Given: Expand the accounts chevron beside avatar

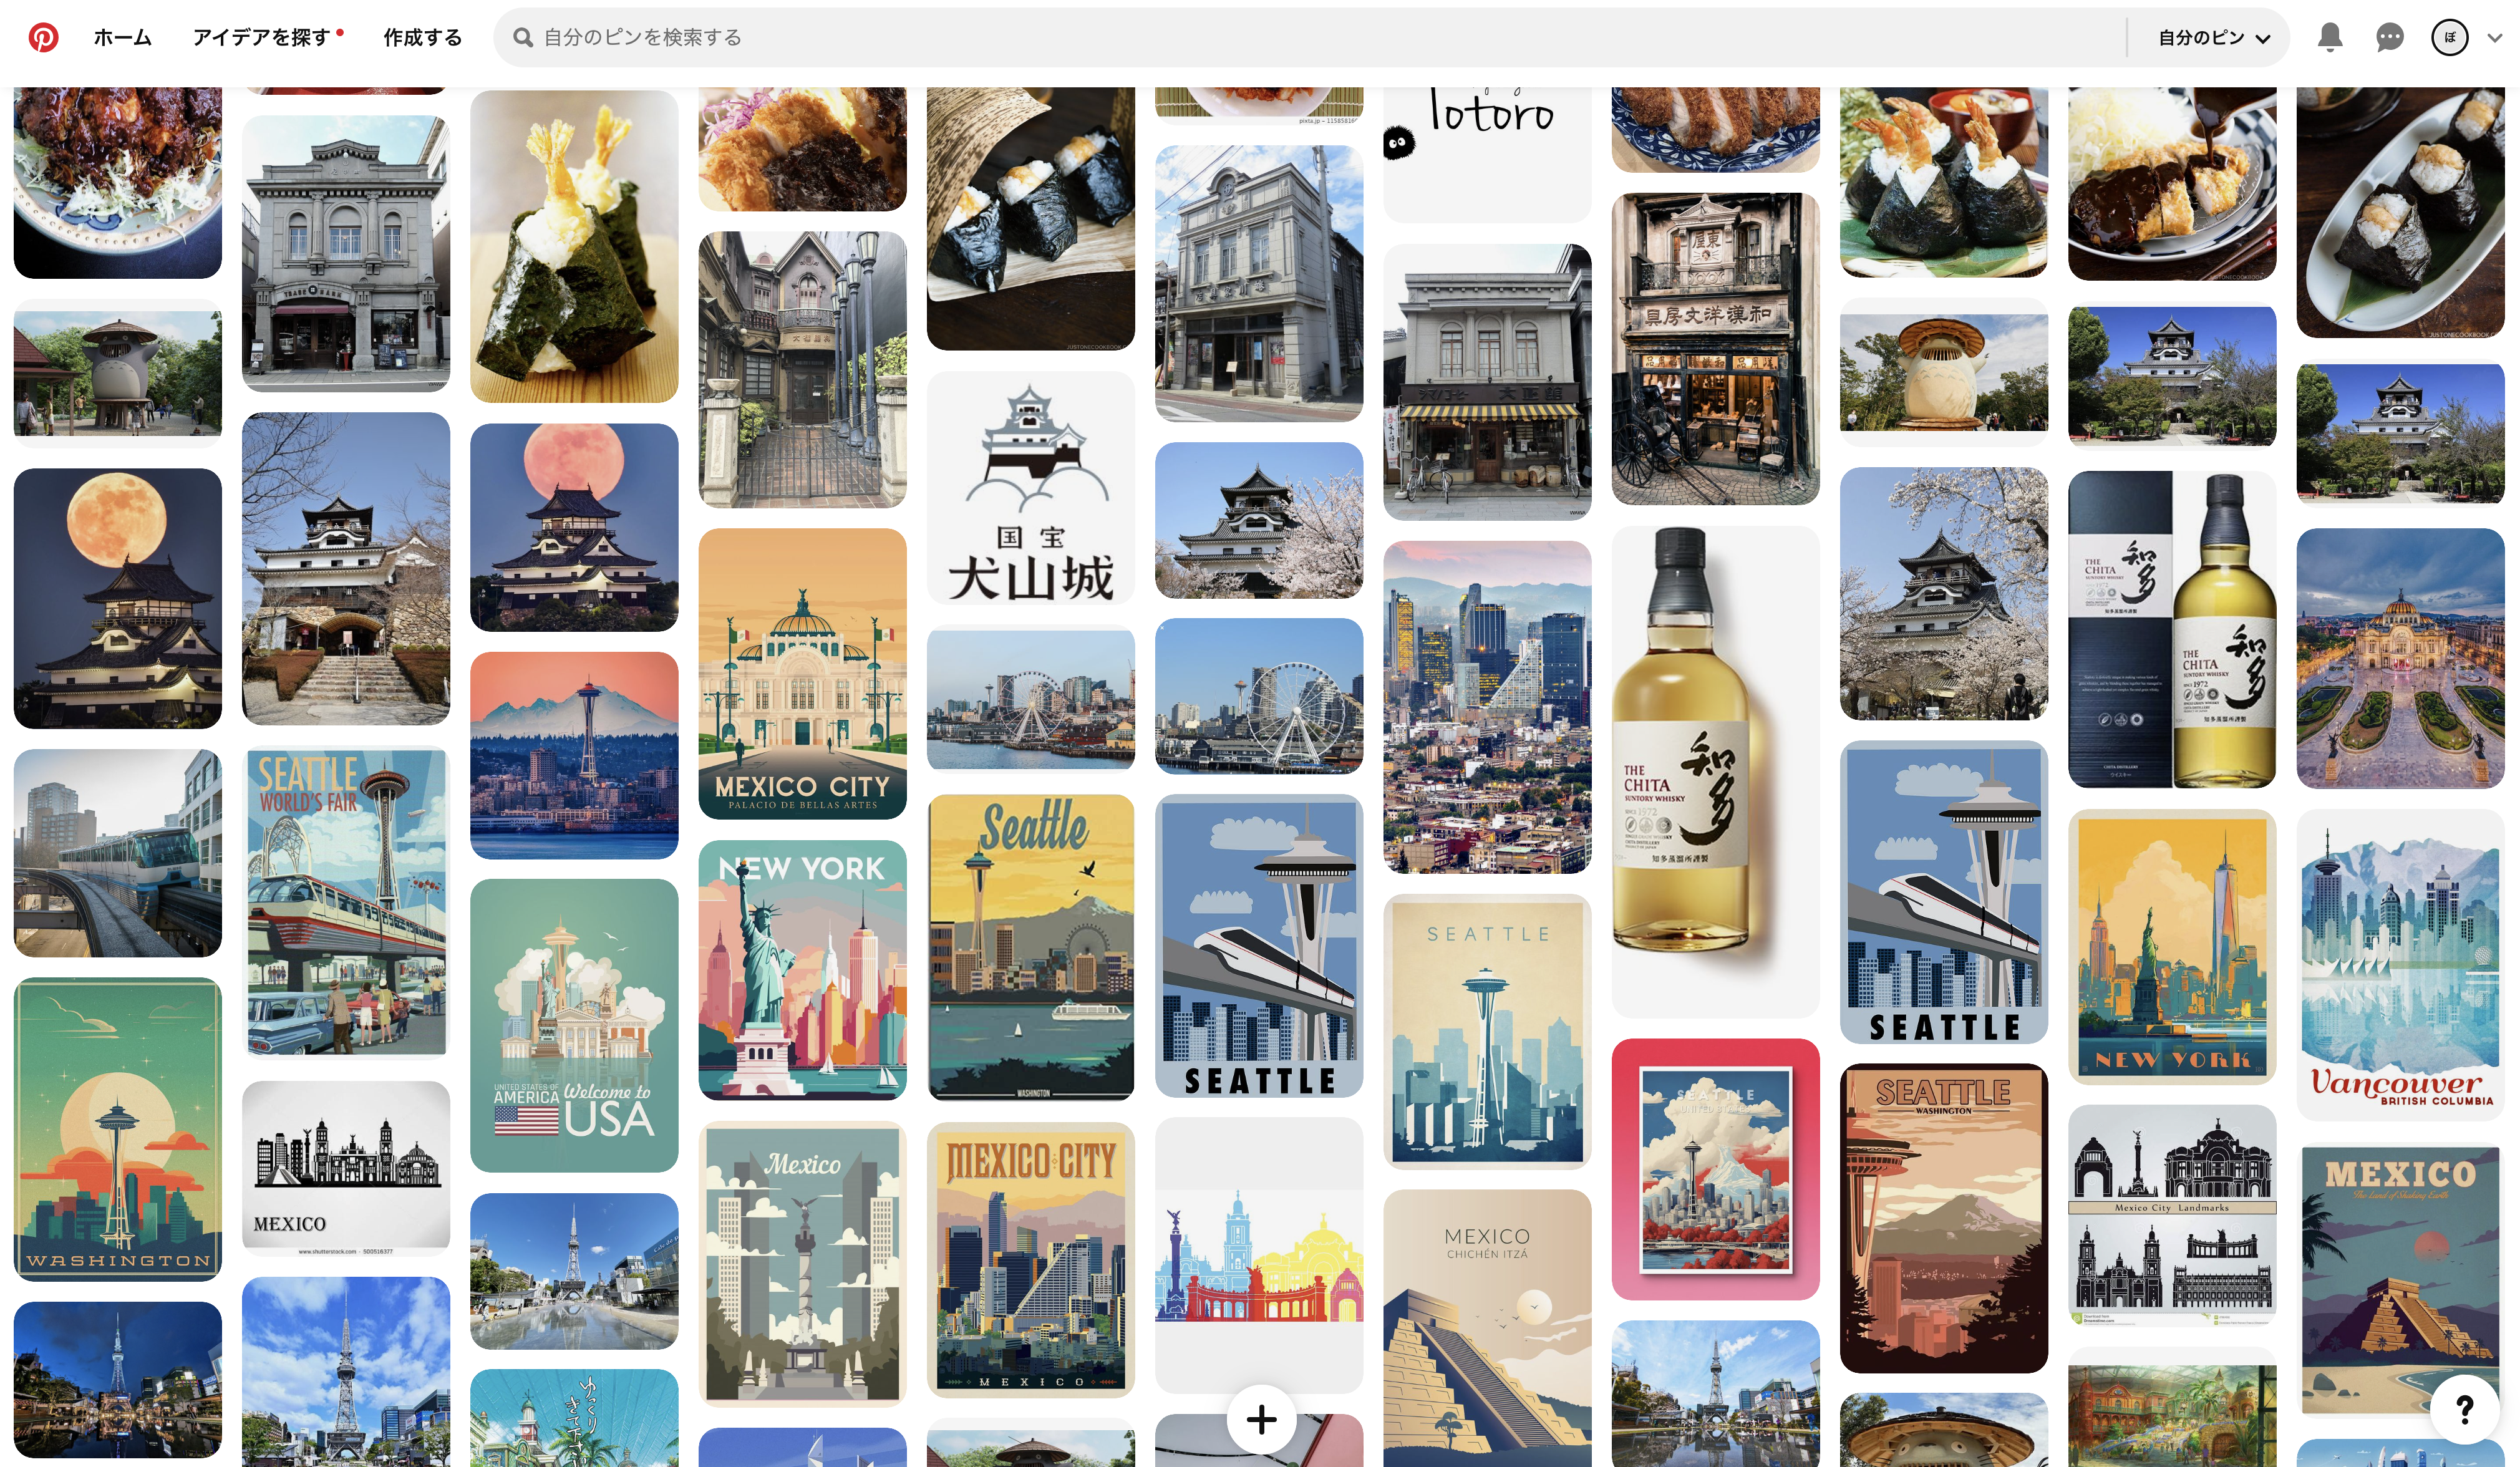Looking at the screenshot, I should tap(2494, 37).
